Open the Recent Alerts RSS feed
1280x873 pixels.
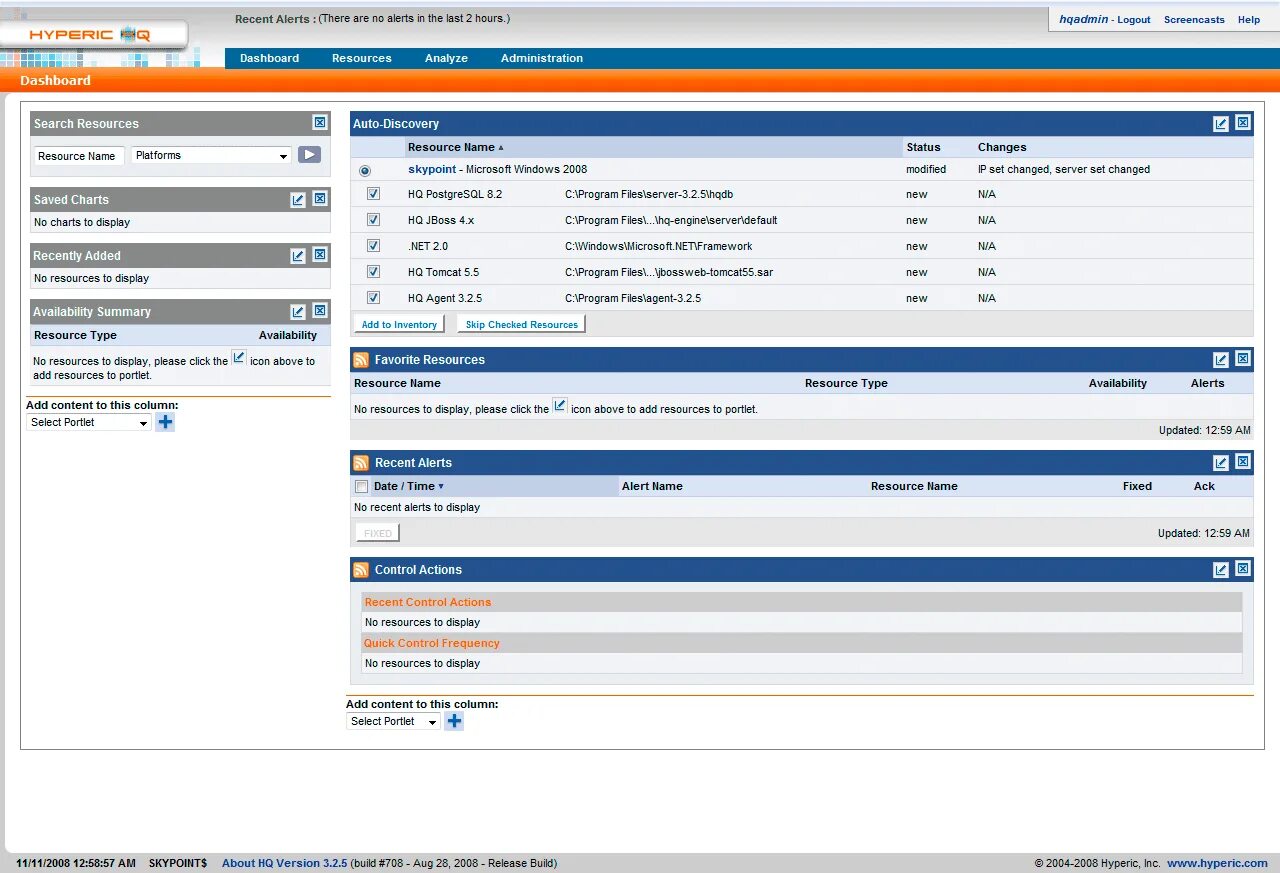click(361, 463)
